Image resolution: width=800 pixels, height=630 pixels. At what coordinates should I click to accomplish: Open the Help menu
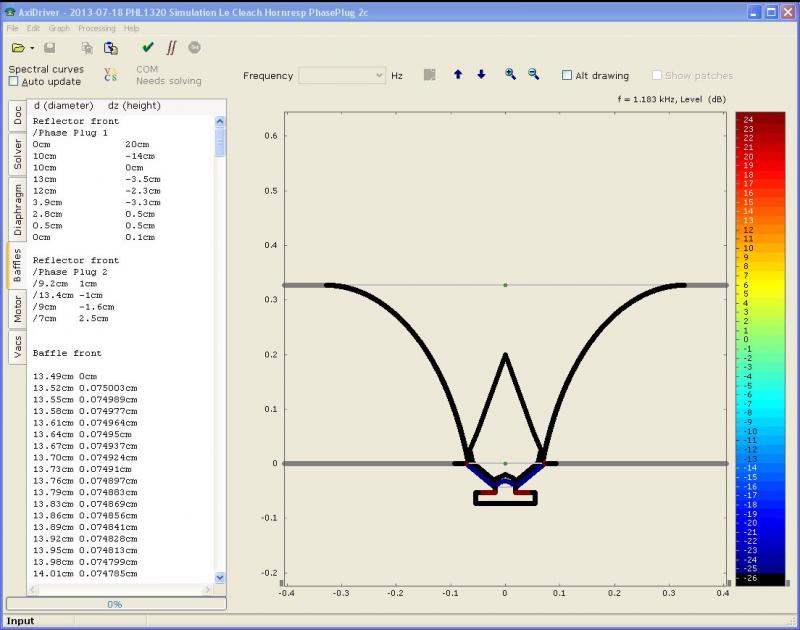[132, 28]
